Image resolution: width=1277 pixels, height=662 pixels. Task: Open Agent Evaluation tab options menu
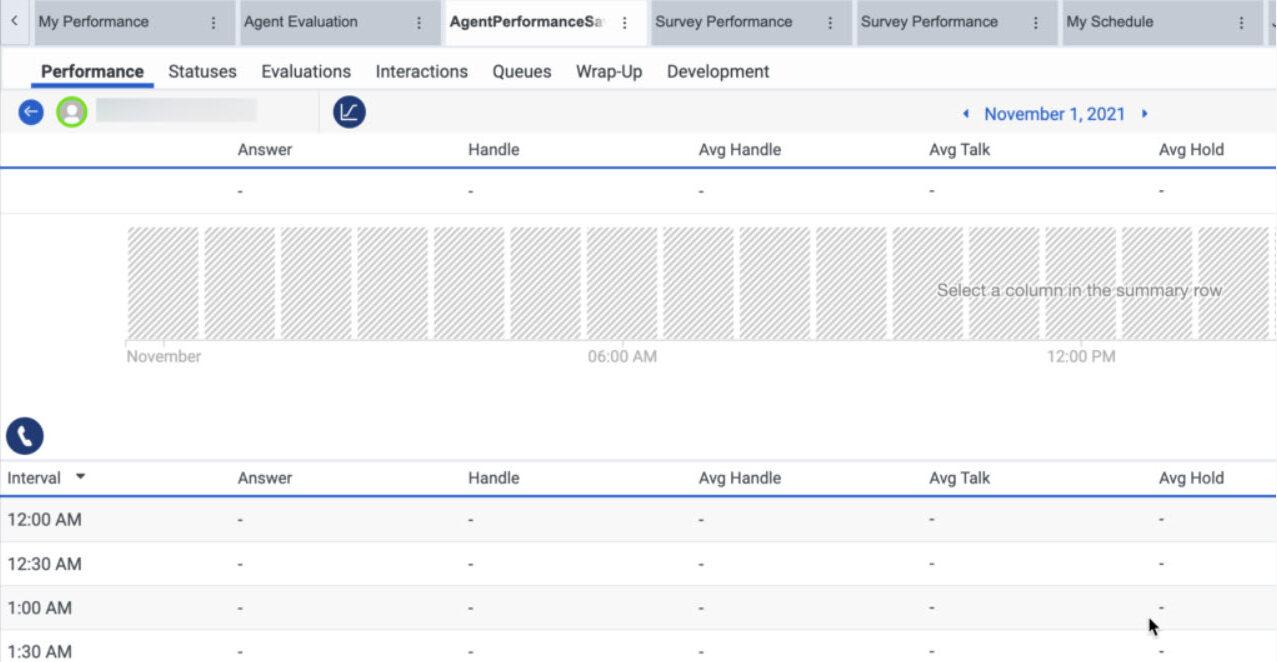[419, 22]
